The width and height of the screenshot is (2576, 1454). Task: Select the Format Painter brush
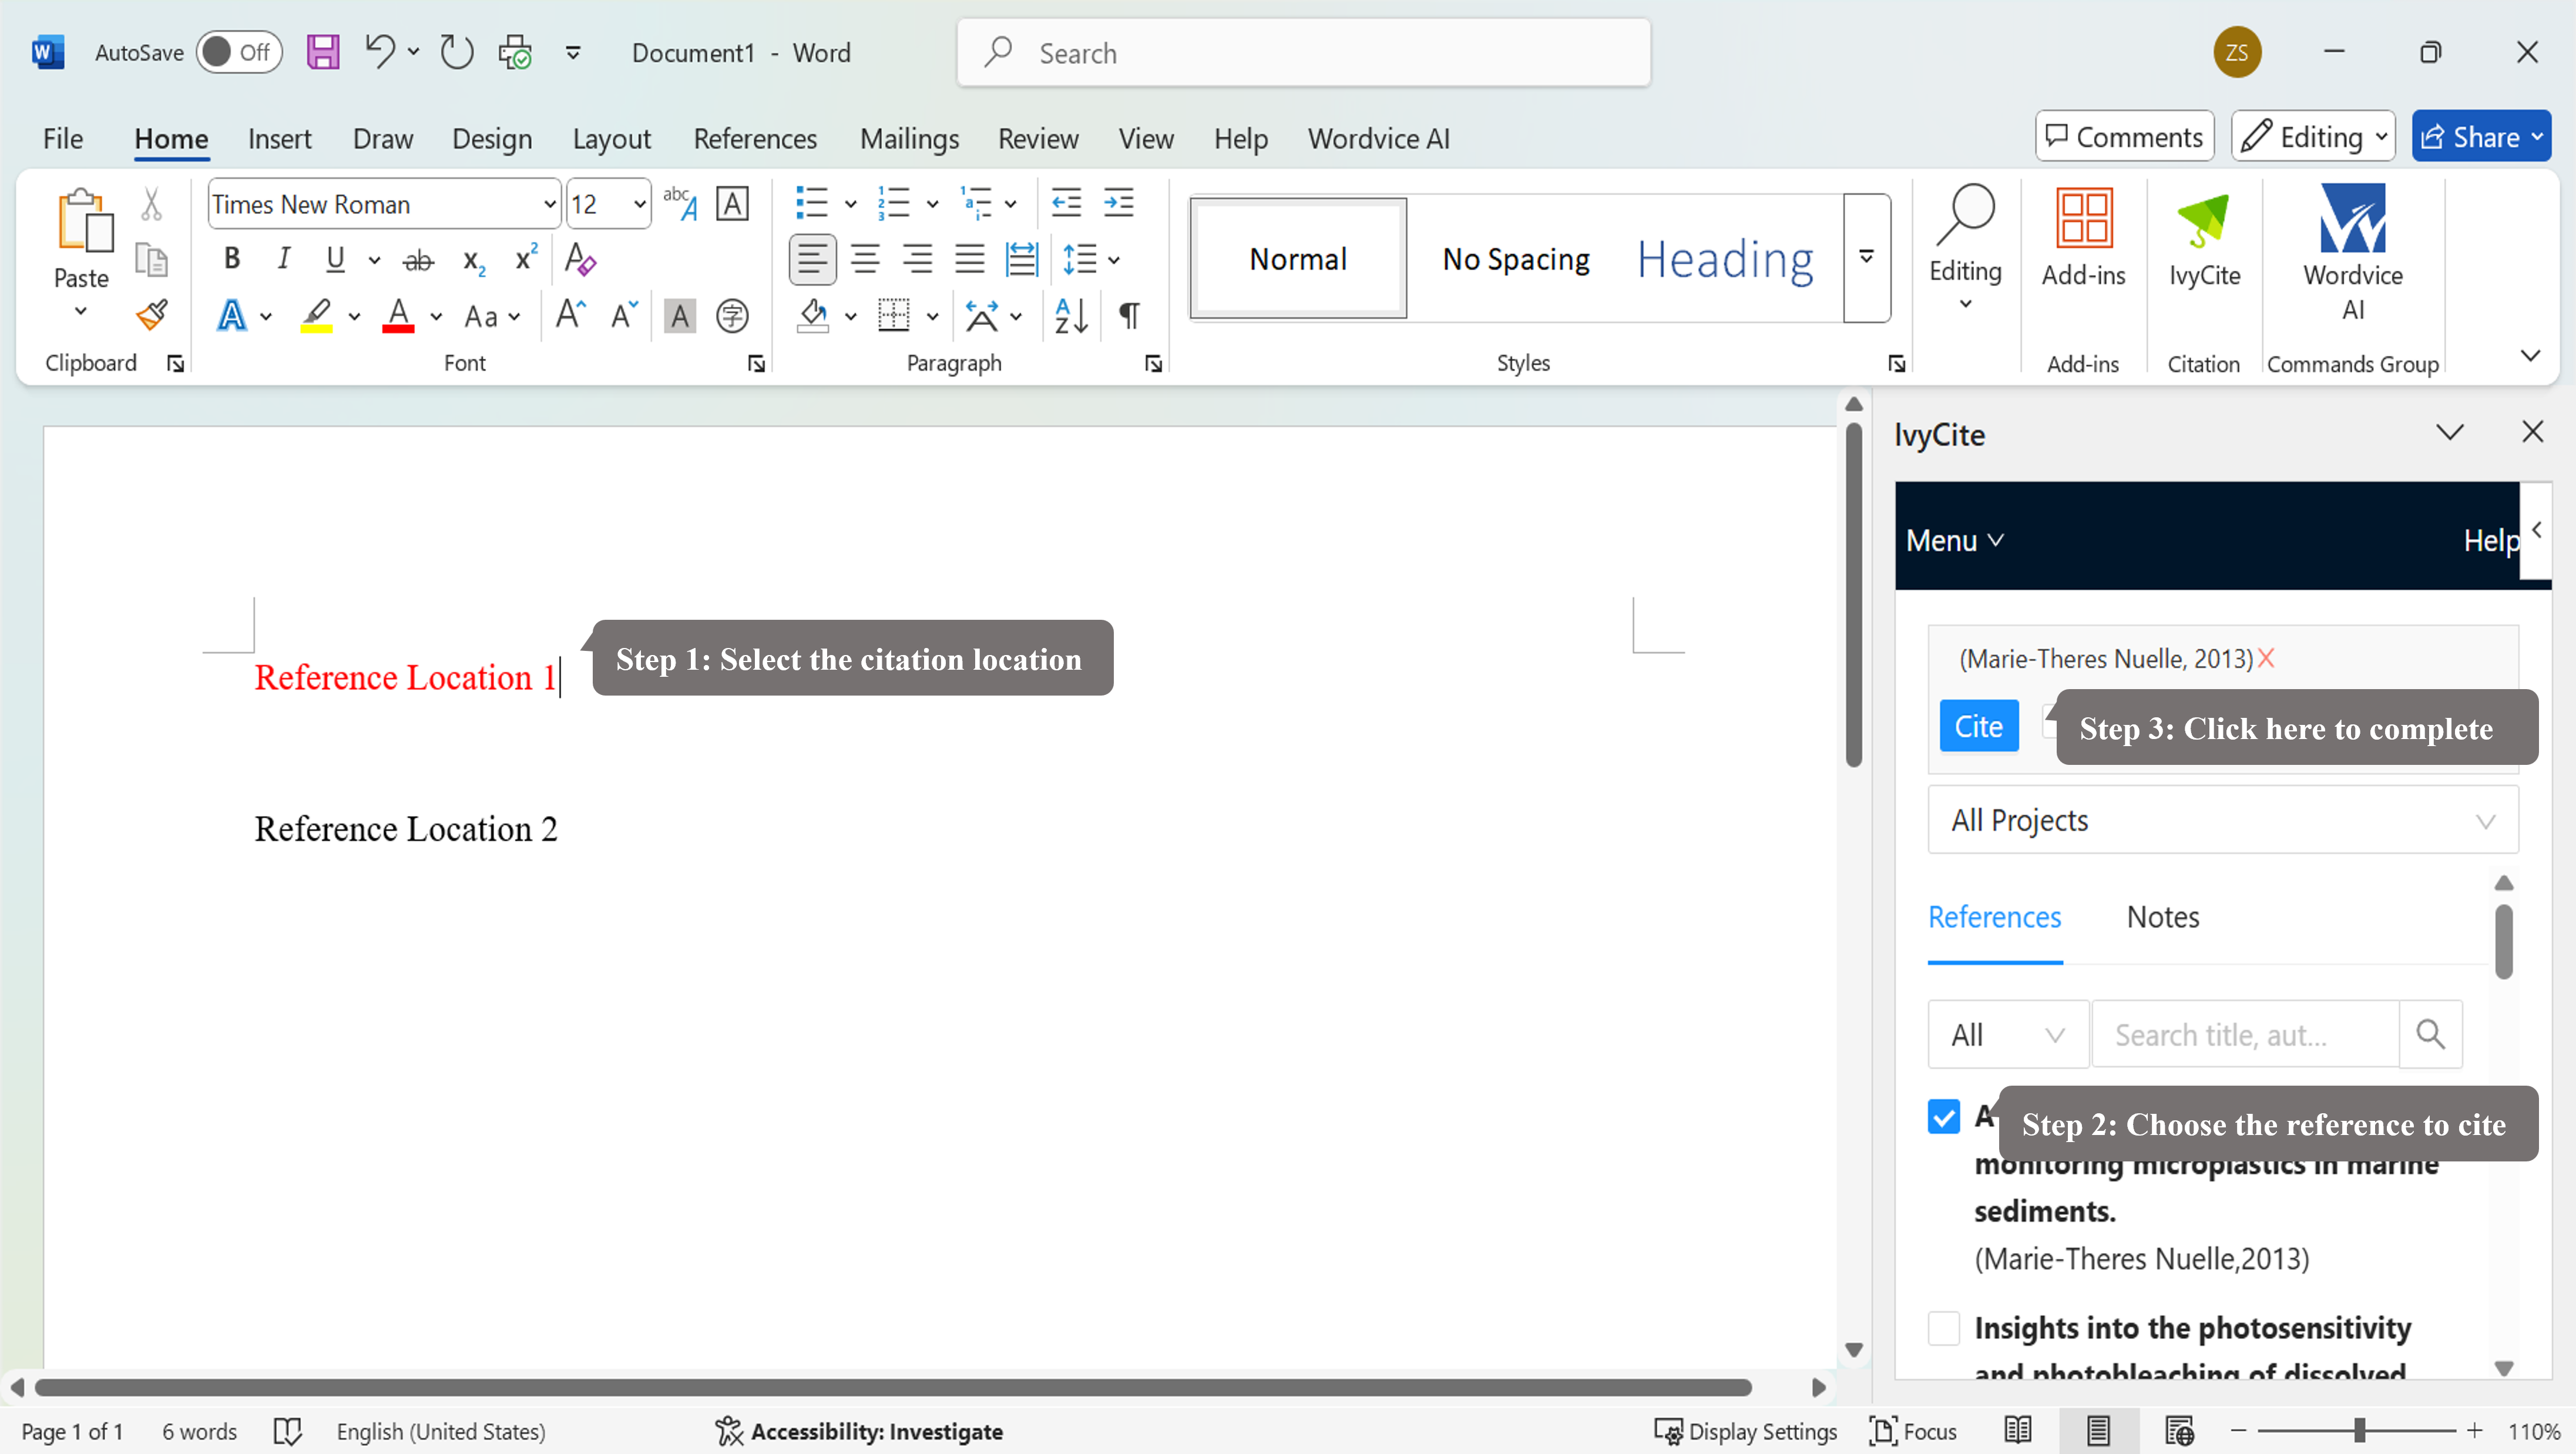152,315
